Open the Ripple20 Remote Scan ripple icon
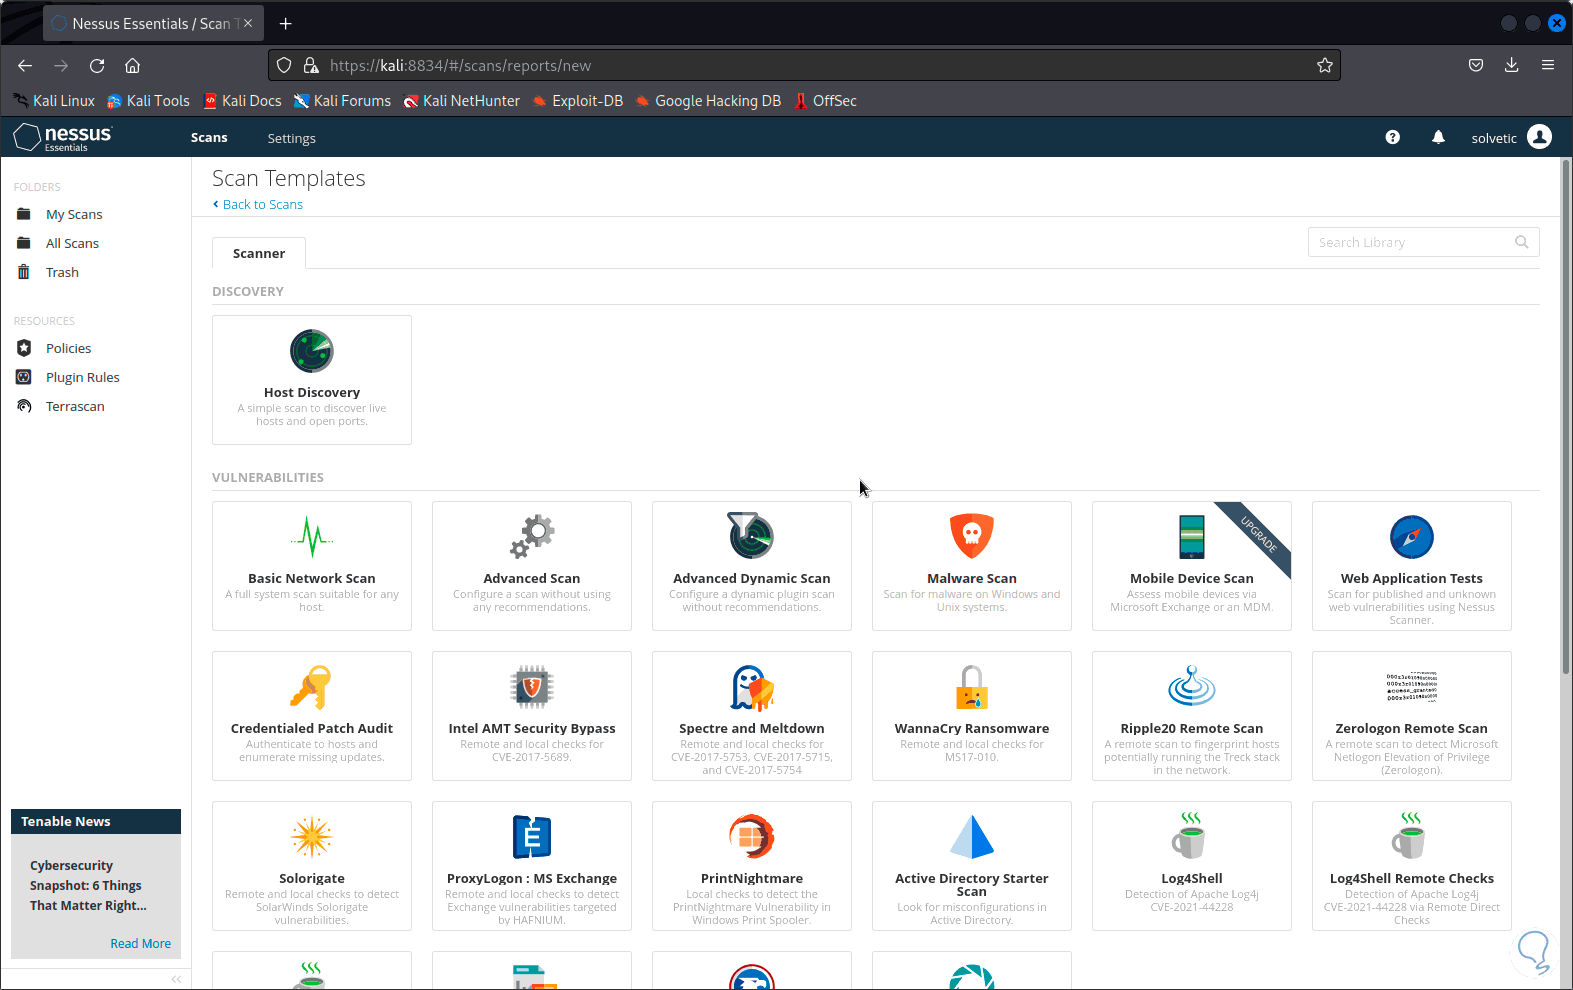The image size is (1573, 990). (1192, 686)
